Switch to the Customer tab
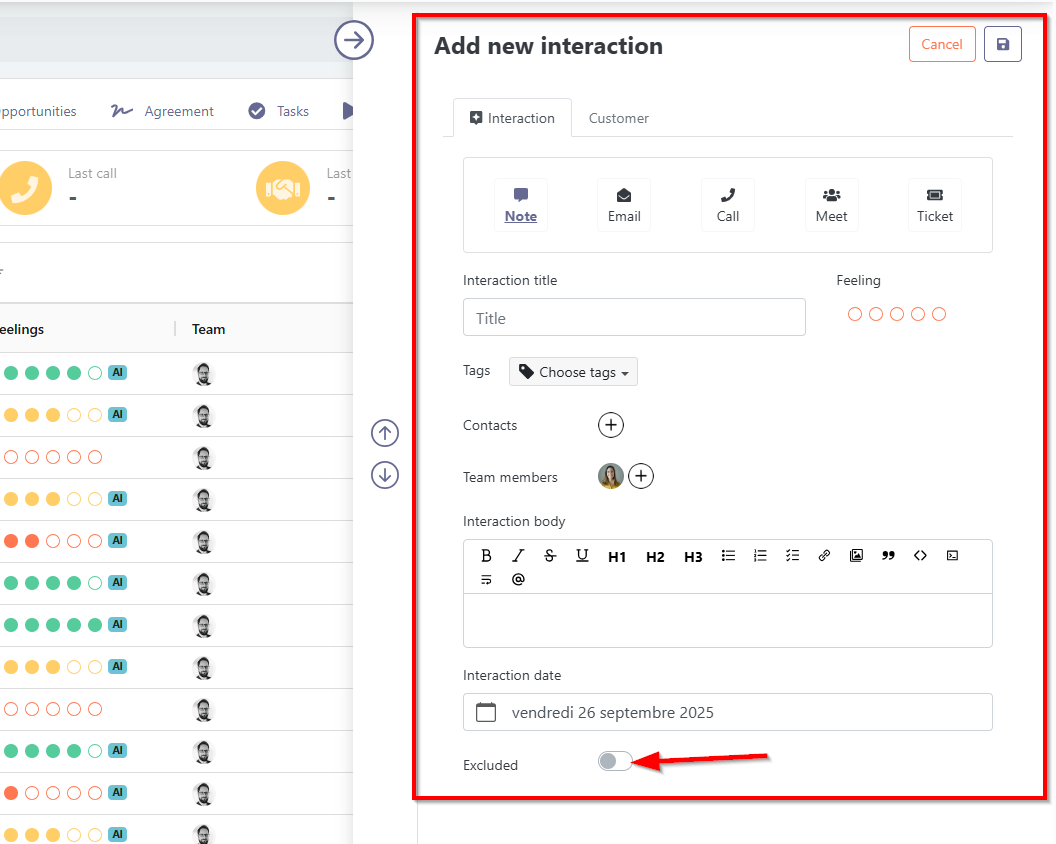 click(x=618, y=118)
